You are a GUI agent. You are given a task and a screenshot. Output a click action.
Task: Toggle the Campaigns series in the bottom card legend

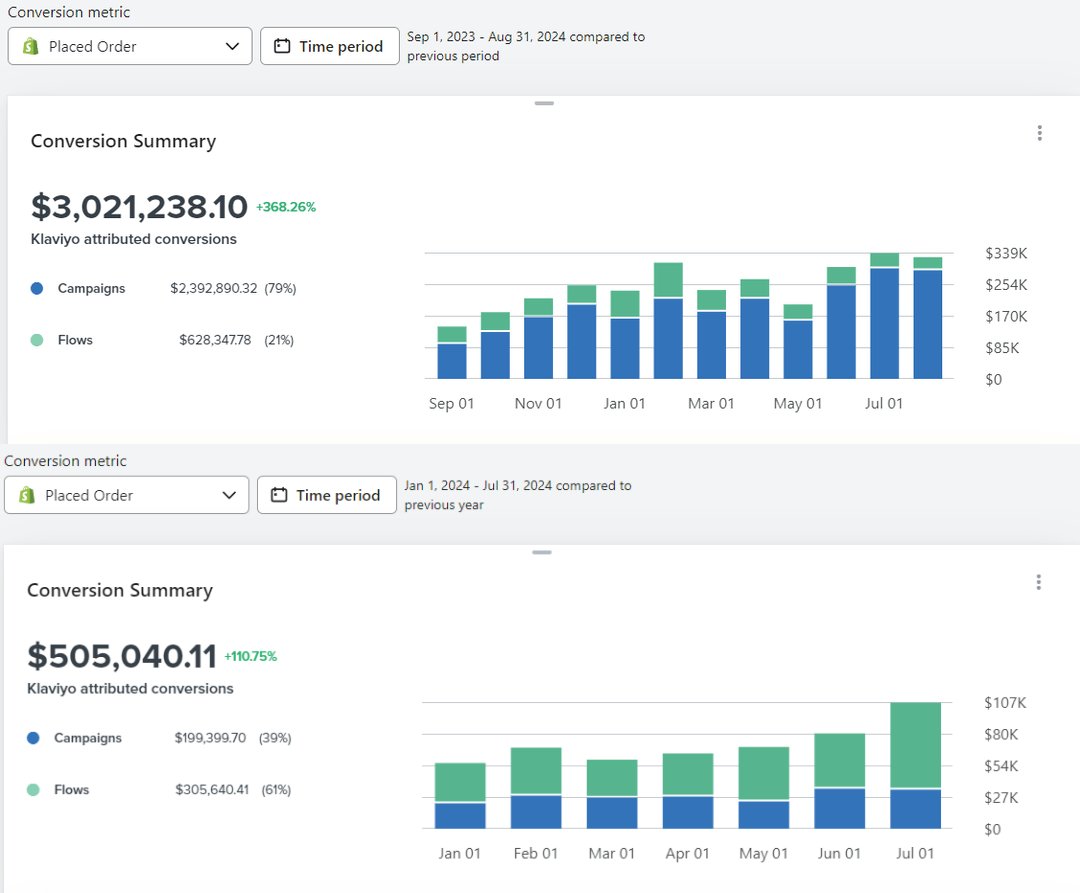point(86,738)
